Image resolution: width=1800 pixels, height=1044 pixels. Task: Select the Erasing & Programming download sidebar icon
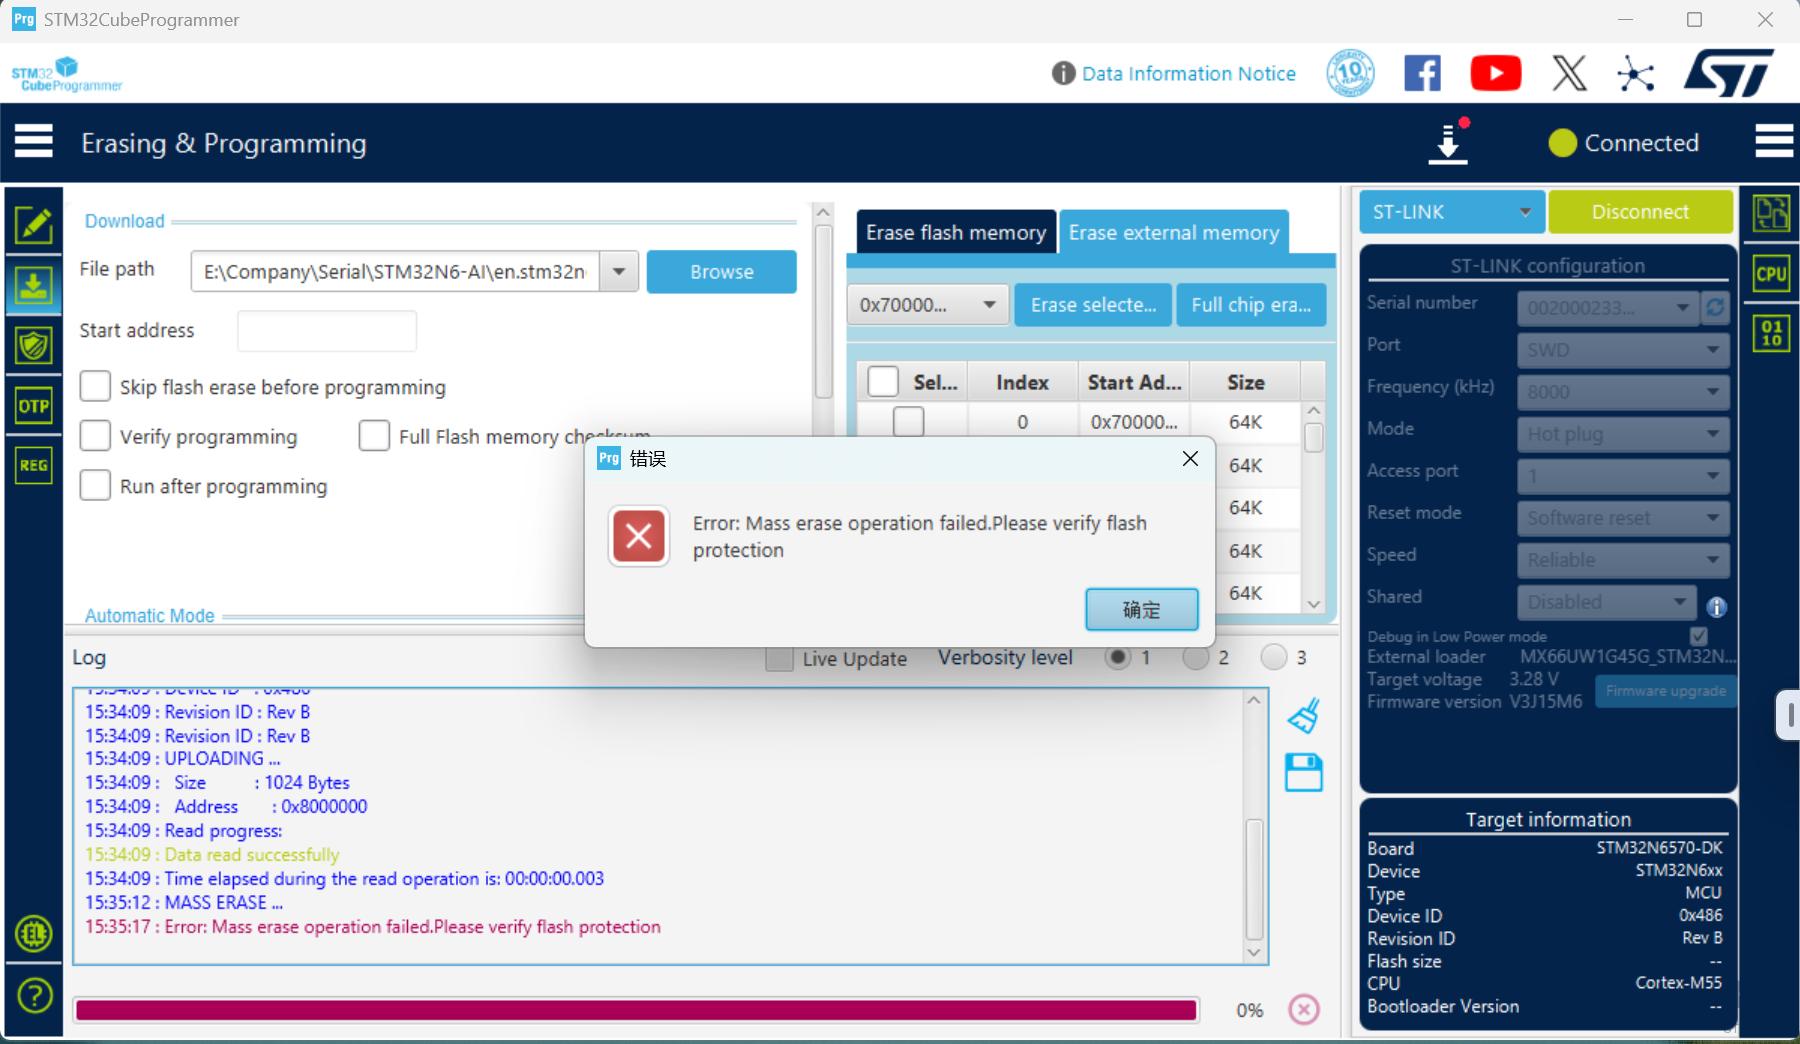click(x=34, y=286)
